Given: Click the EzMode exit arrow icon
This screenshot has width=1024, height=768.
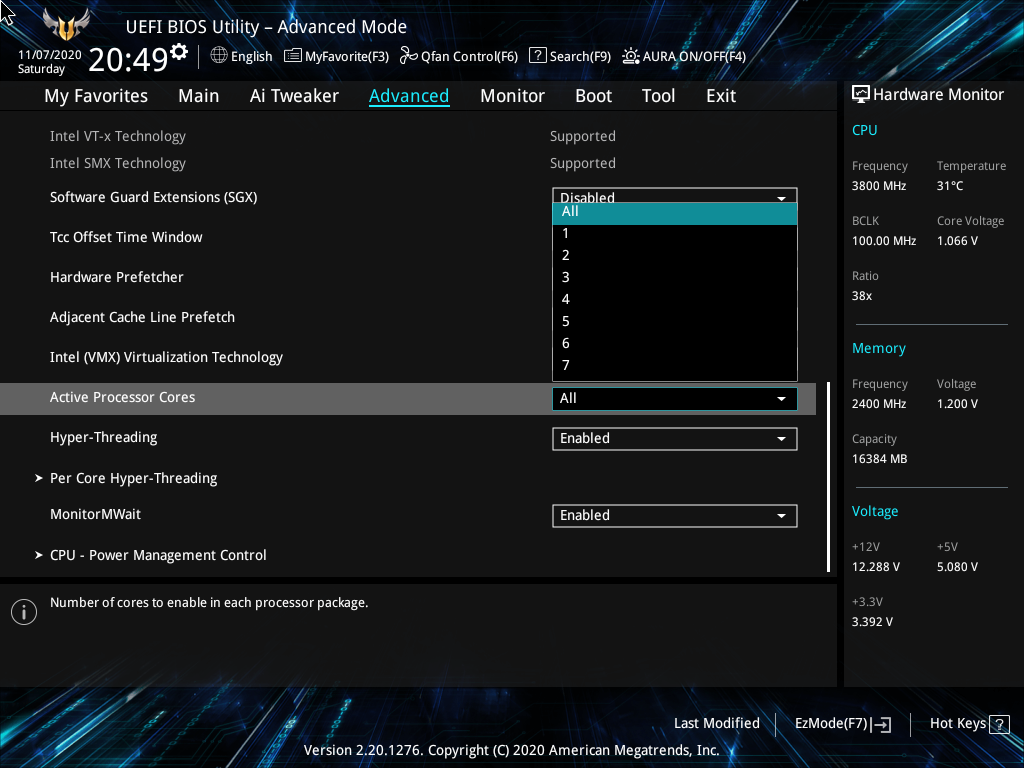Looking at the screenshot, I should click(x=882, y=724).
